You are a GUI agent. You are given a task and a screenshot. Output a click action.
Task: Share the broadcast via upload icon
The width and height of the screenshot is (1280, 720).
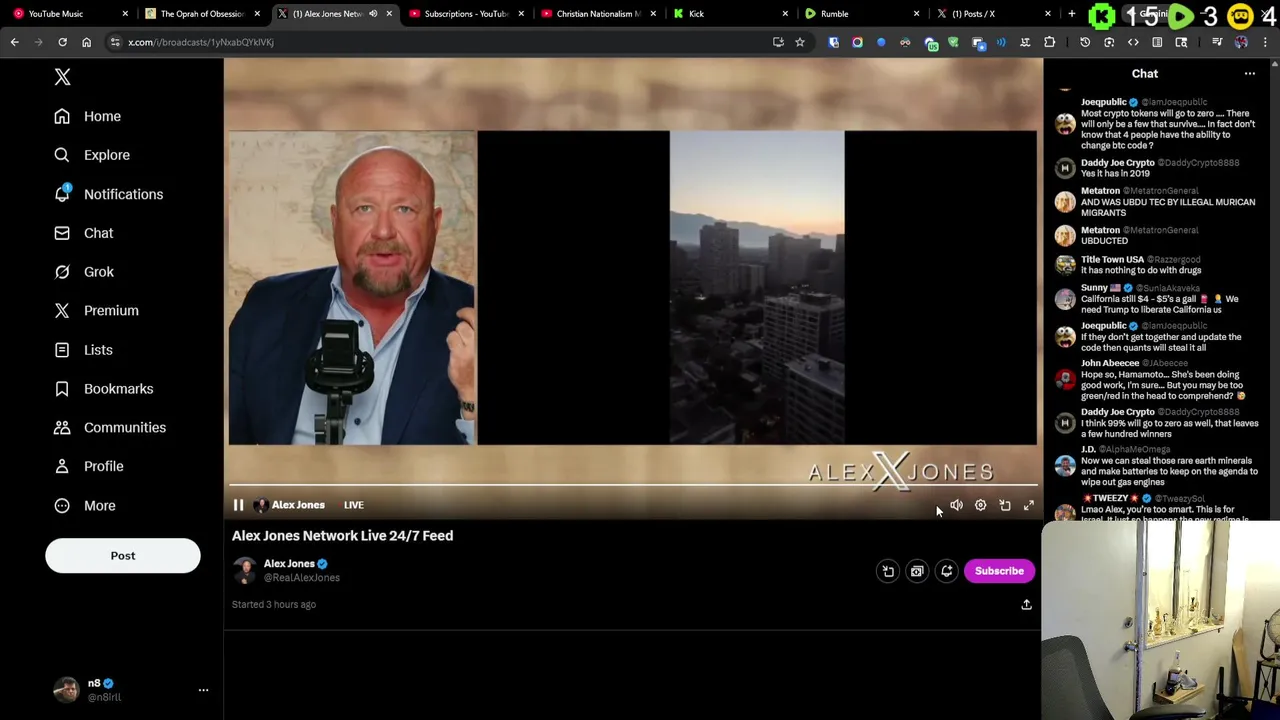tap(1026, 605)
